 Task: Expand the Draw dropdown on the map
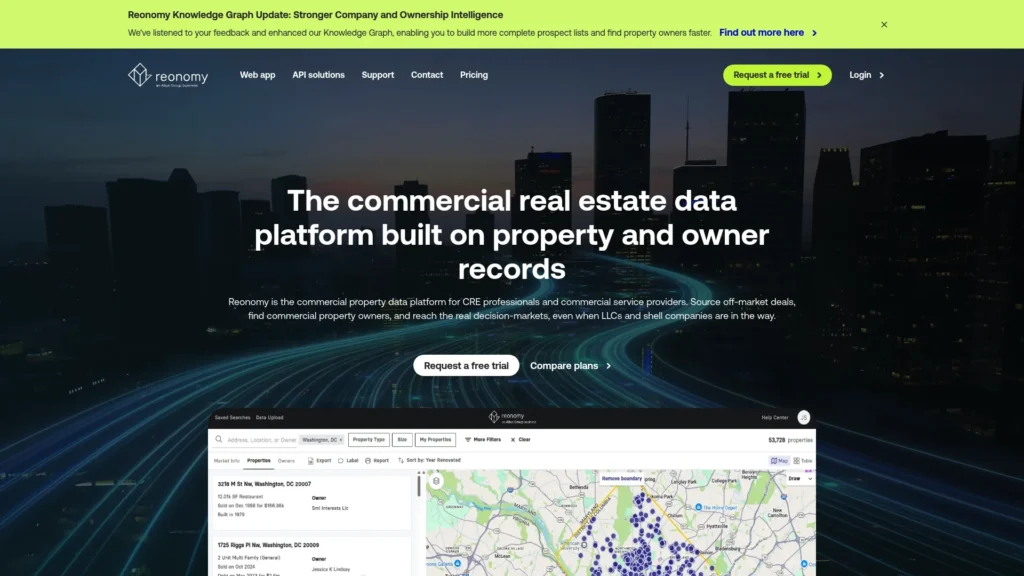tap(800, 479)
